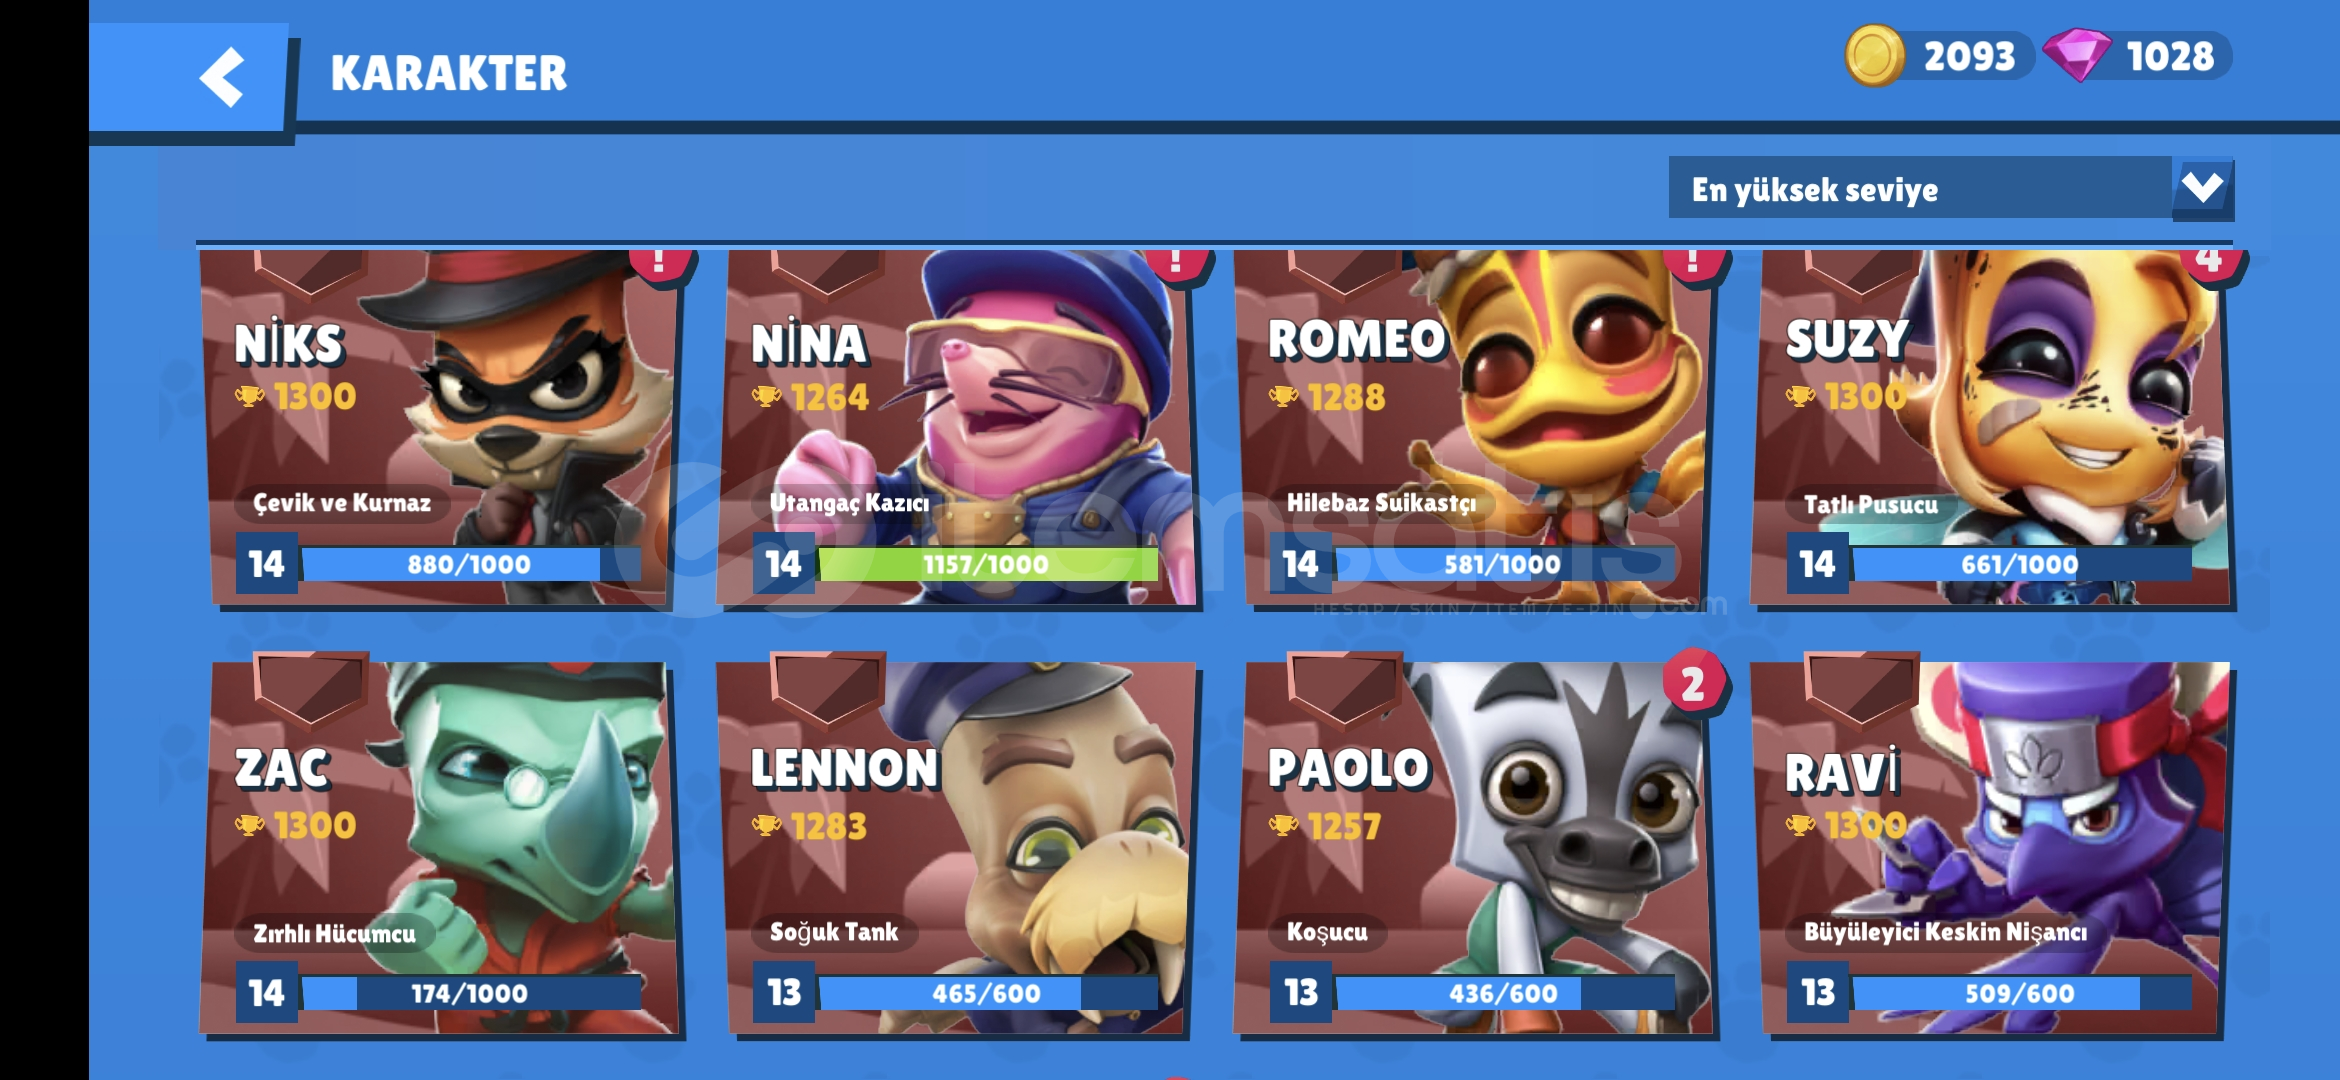
Task: Open Ravi character card
Action: [x=1992, y=846]
